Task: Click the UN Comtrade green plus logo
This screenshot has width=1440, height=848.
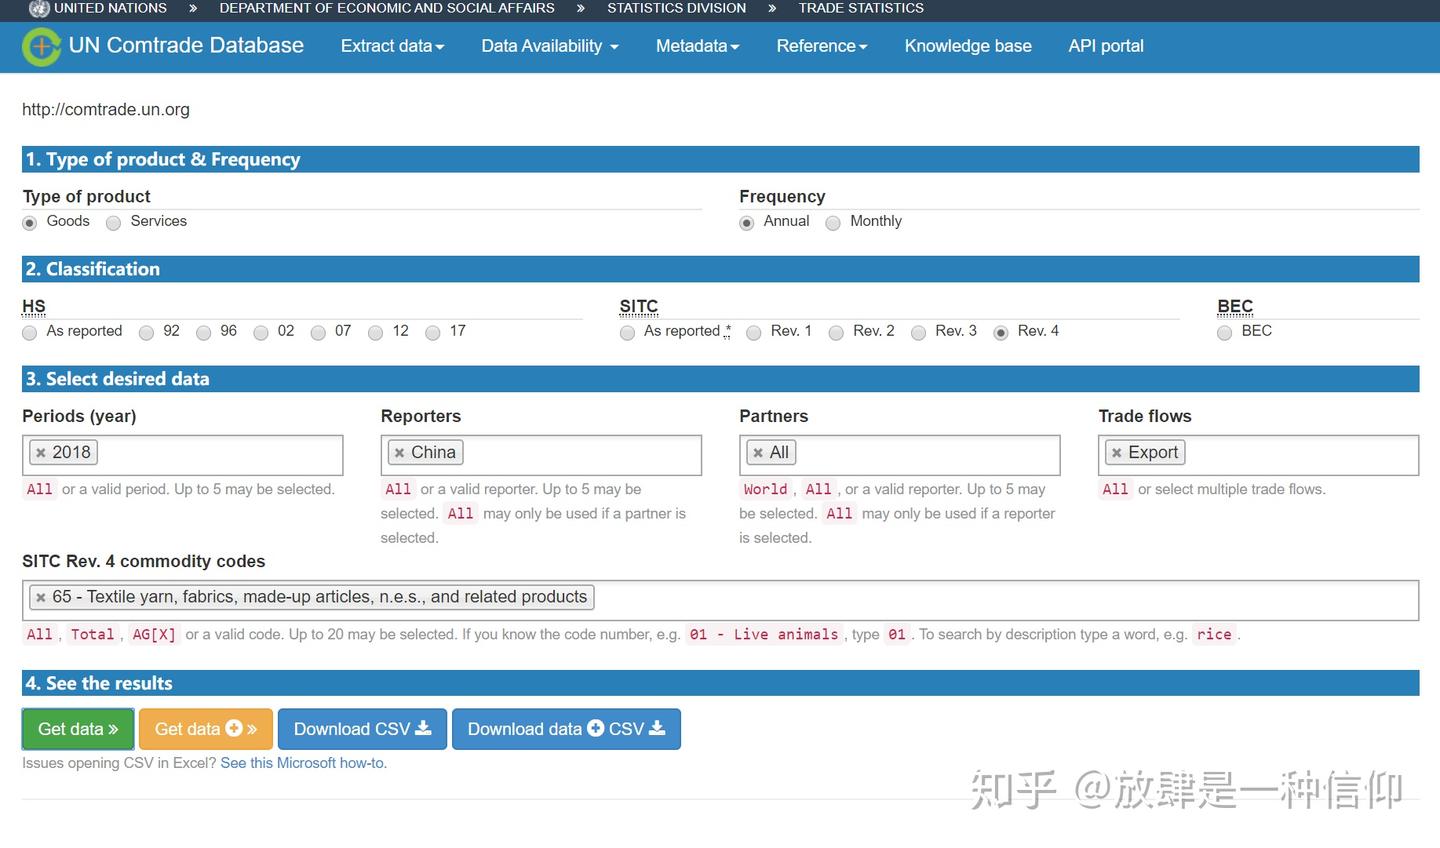Action: click(42, 46)
